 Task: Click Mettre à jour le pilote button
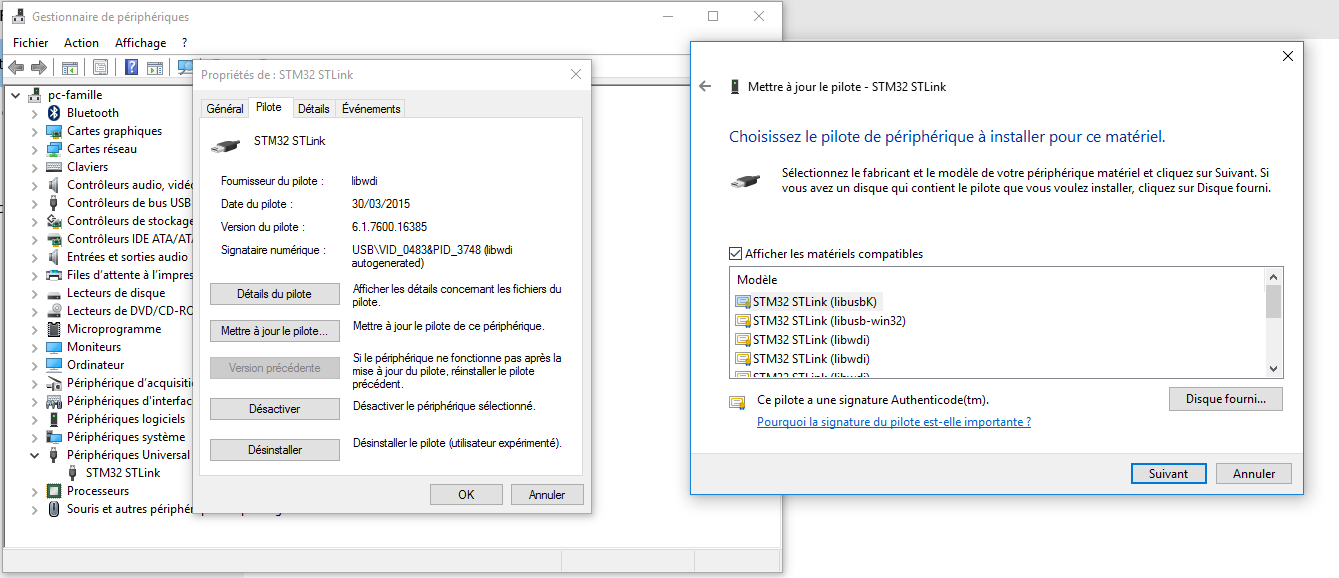[x=275, y=331]
